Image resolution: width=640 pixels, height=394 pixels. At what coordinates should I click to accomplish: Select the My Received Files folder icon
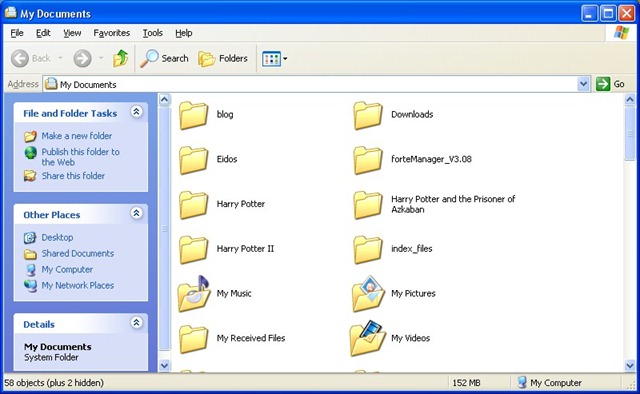pyautogui.click(x=193, y=339)
